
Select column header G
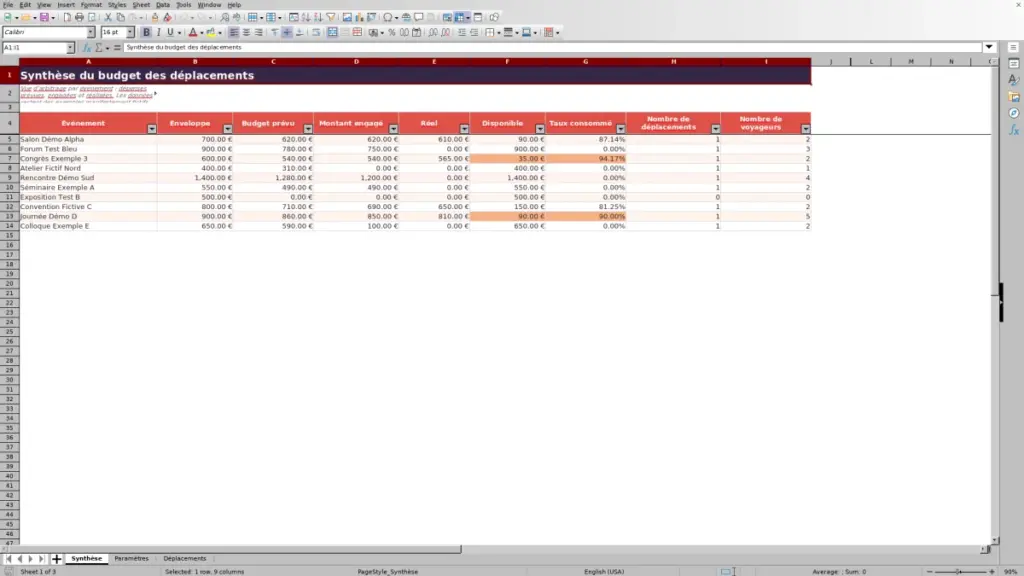pyautogui.click(x=586, y=61)
